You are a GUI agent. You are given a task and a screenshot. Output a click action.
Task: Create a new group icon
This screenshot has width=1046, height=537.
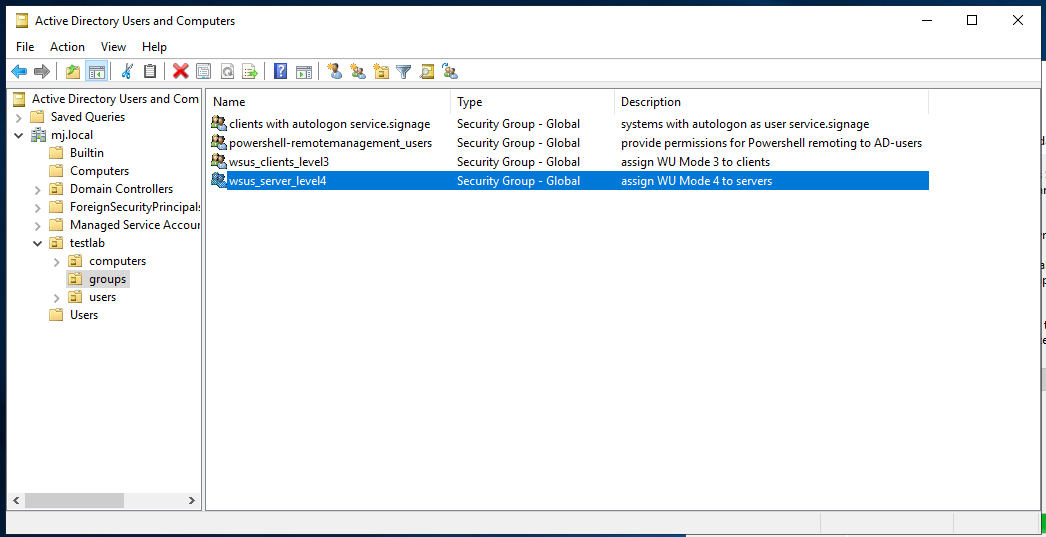tap(358, 71)
